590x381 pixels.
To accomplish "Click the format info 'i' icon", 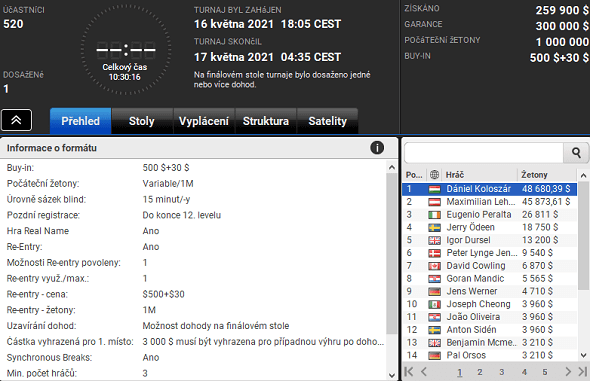I will (377, 148).
